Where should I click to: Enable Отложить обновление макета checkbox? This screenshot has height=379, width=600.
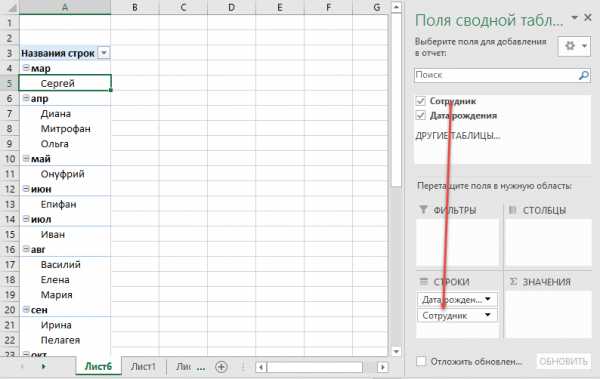(x=421, y=361)
